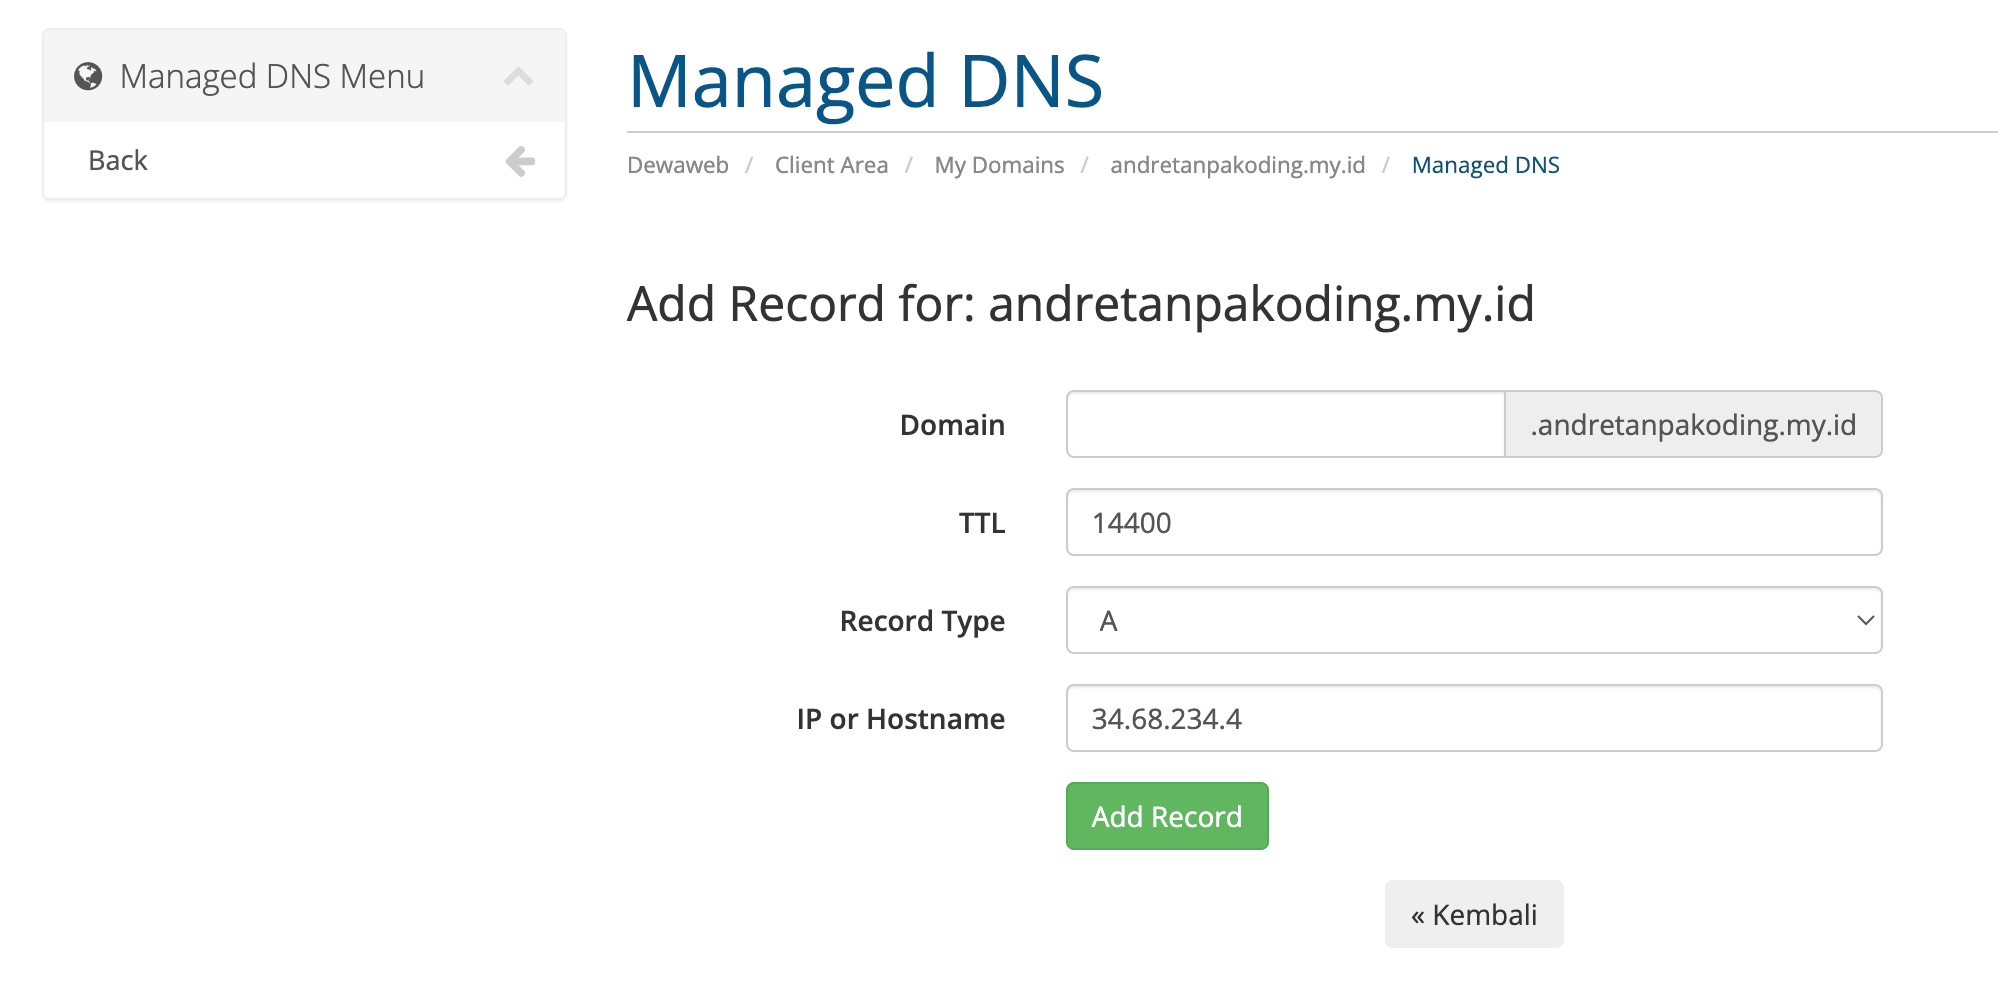
Task: Click the andretanpakoding.my.id breadcrumb link
Action: pyautogui.click(x=1237, y=164)
